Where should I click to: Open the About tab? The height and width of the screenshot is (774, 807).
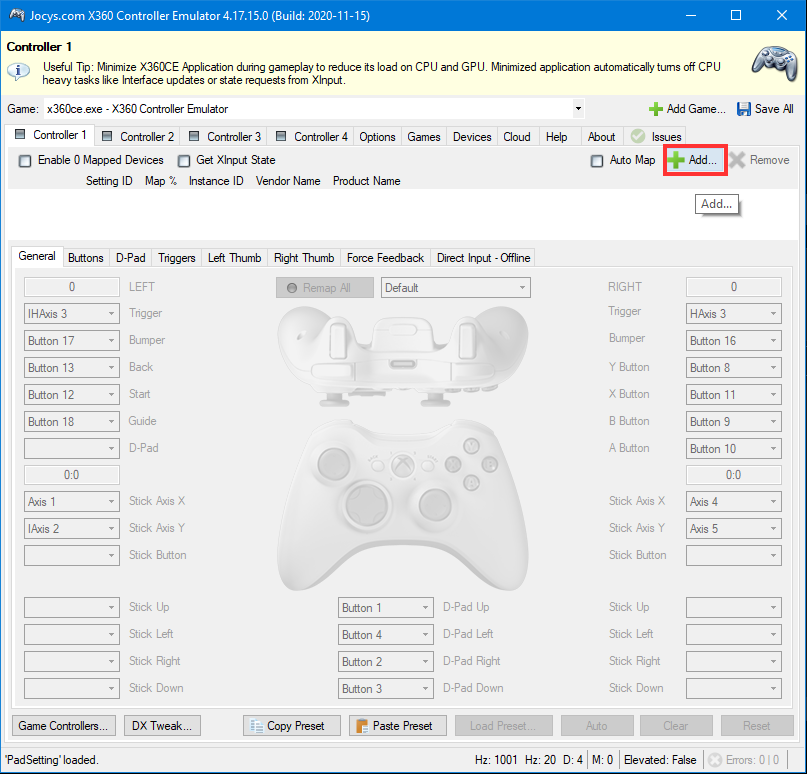pos(601,136)
